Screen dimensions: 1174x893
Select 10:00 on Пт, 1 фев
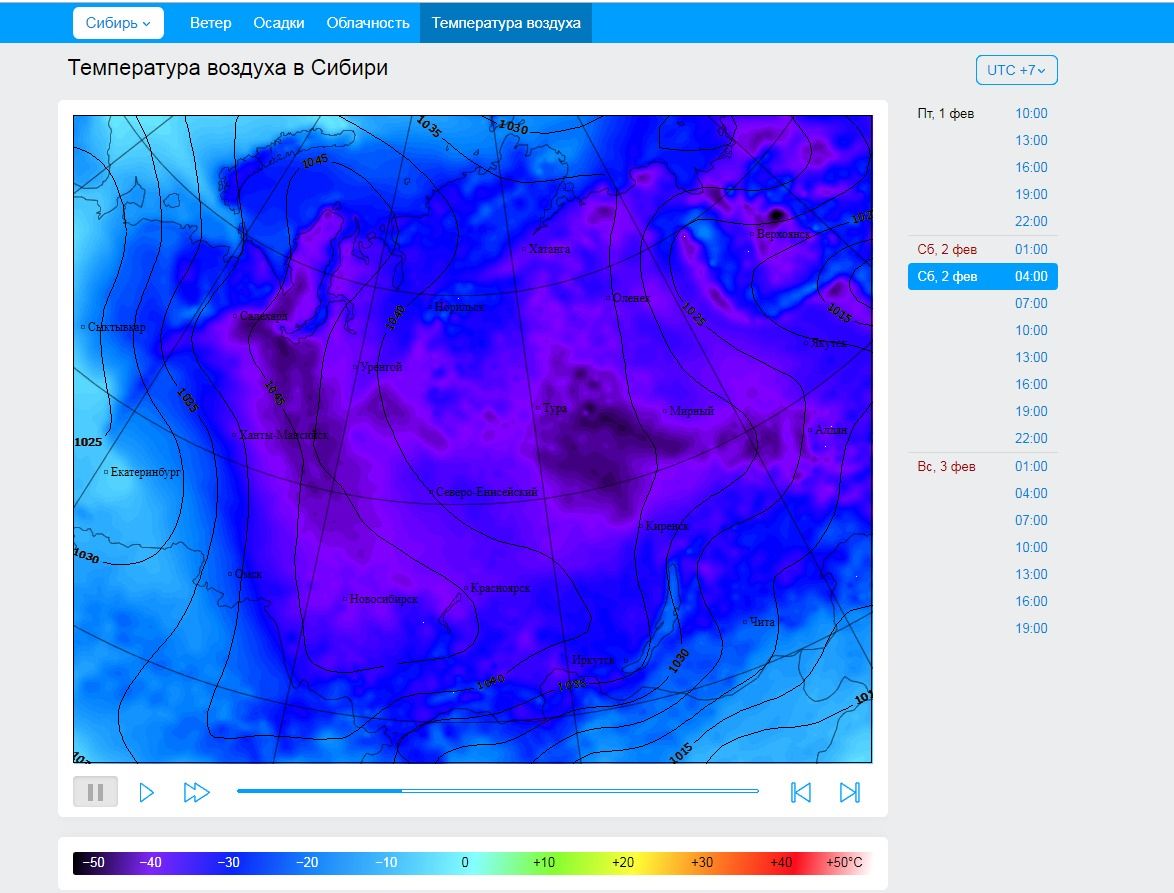click(x=1031, y=114)
